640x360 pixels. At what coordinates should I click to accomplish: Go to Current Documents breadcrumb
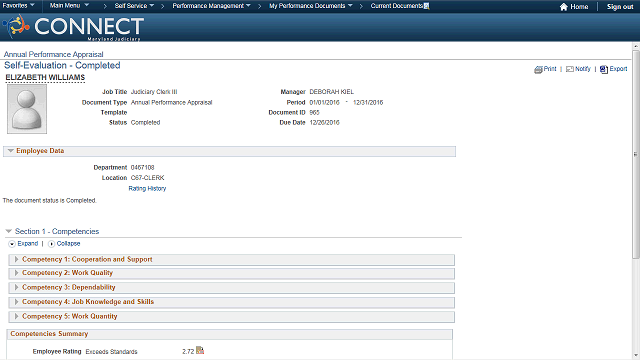point(397,6)
